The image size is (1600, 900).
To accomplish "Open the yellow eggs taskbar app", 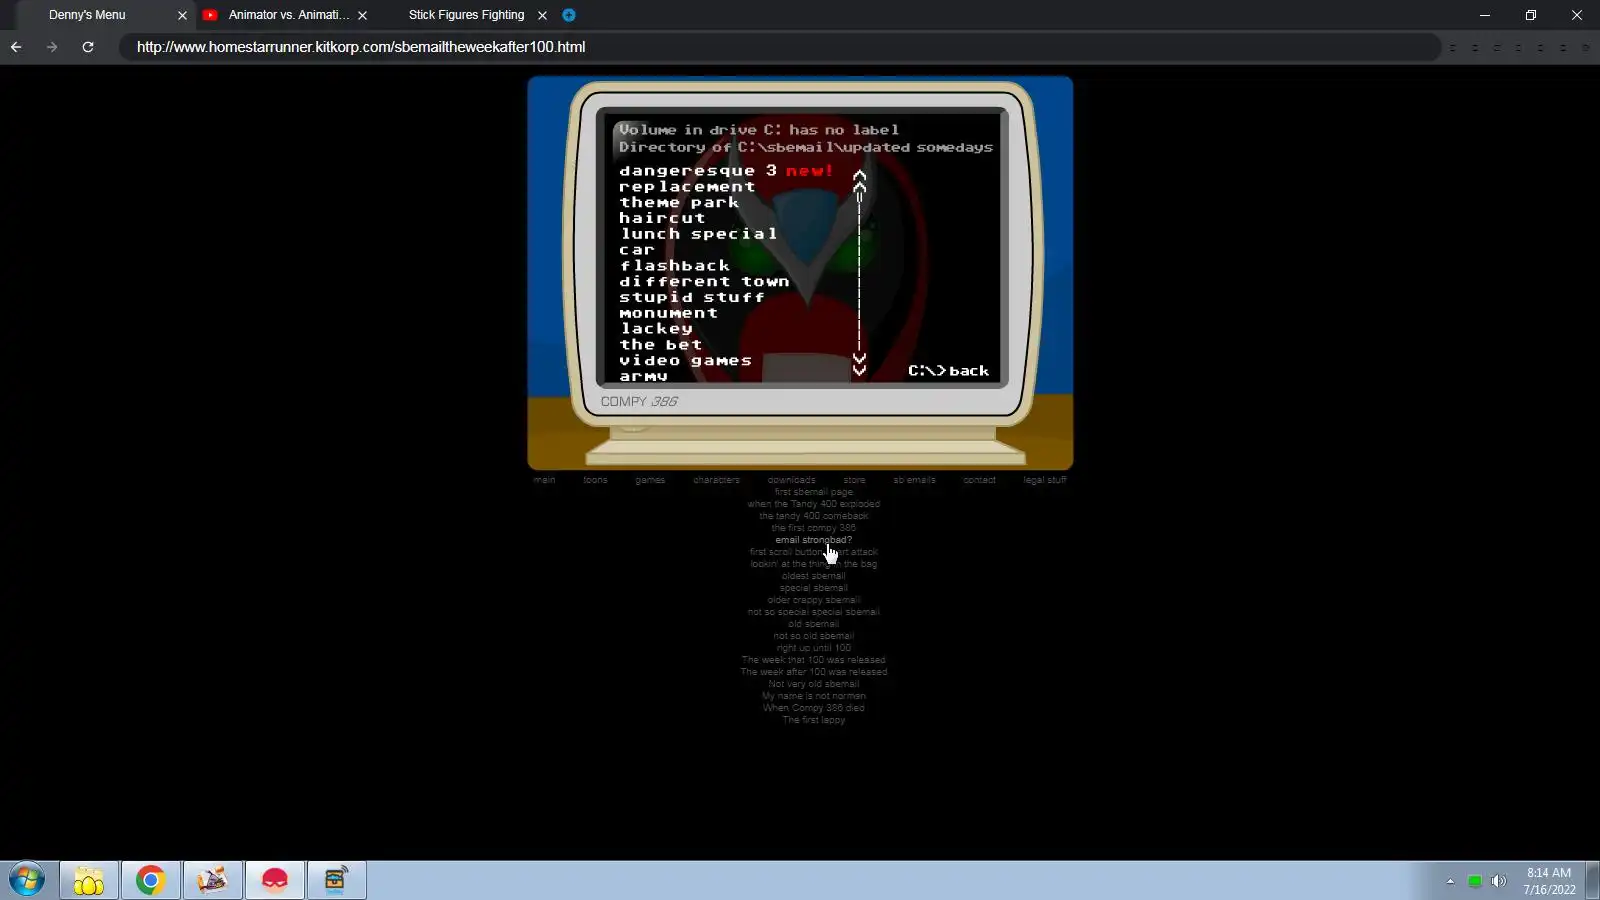I will [89, 880].
